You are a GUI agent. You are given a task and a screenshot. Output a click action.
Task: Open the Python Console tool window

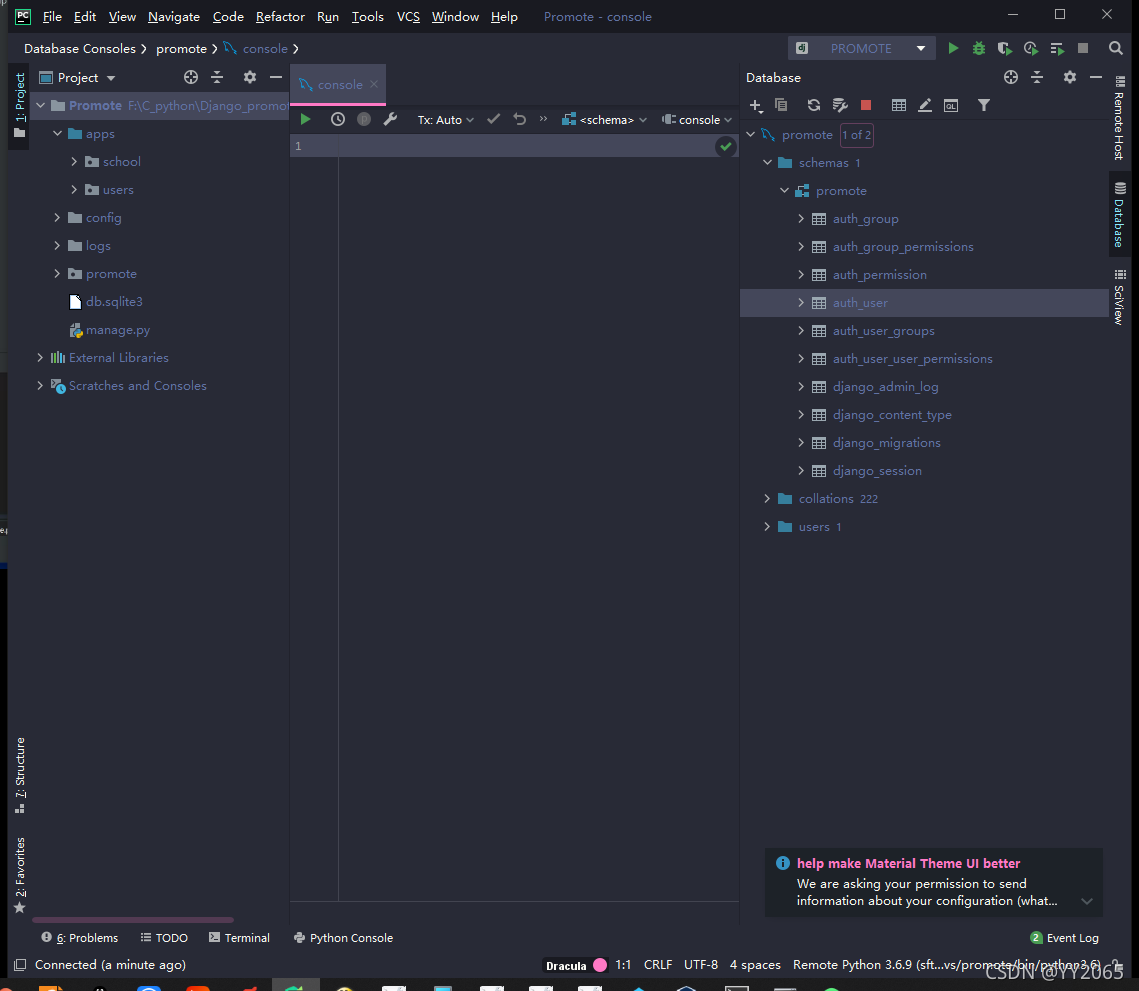click(x=343, y=938)
